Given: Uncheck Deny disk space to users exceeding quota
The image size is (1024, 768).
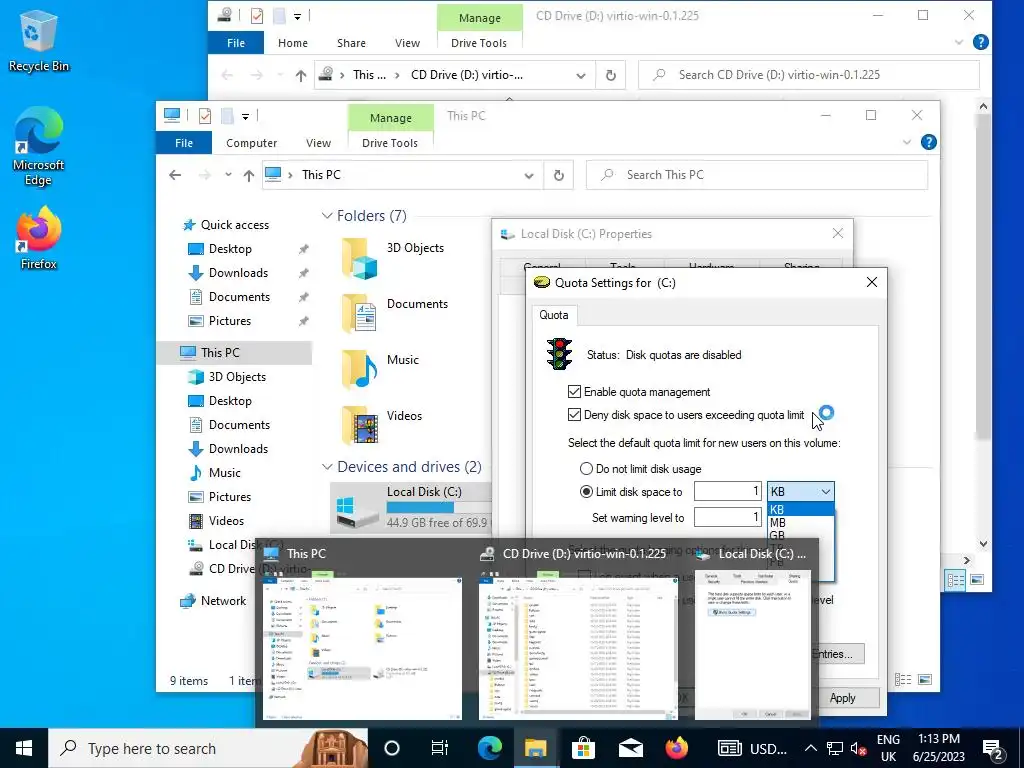Looking at the screenshot, I should (x=574, y=415).
